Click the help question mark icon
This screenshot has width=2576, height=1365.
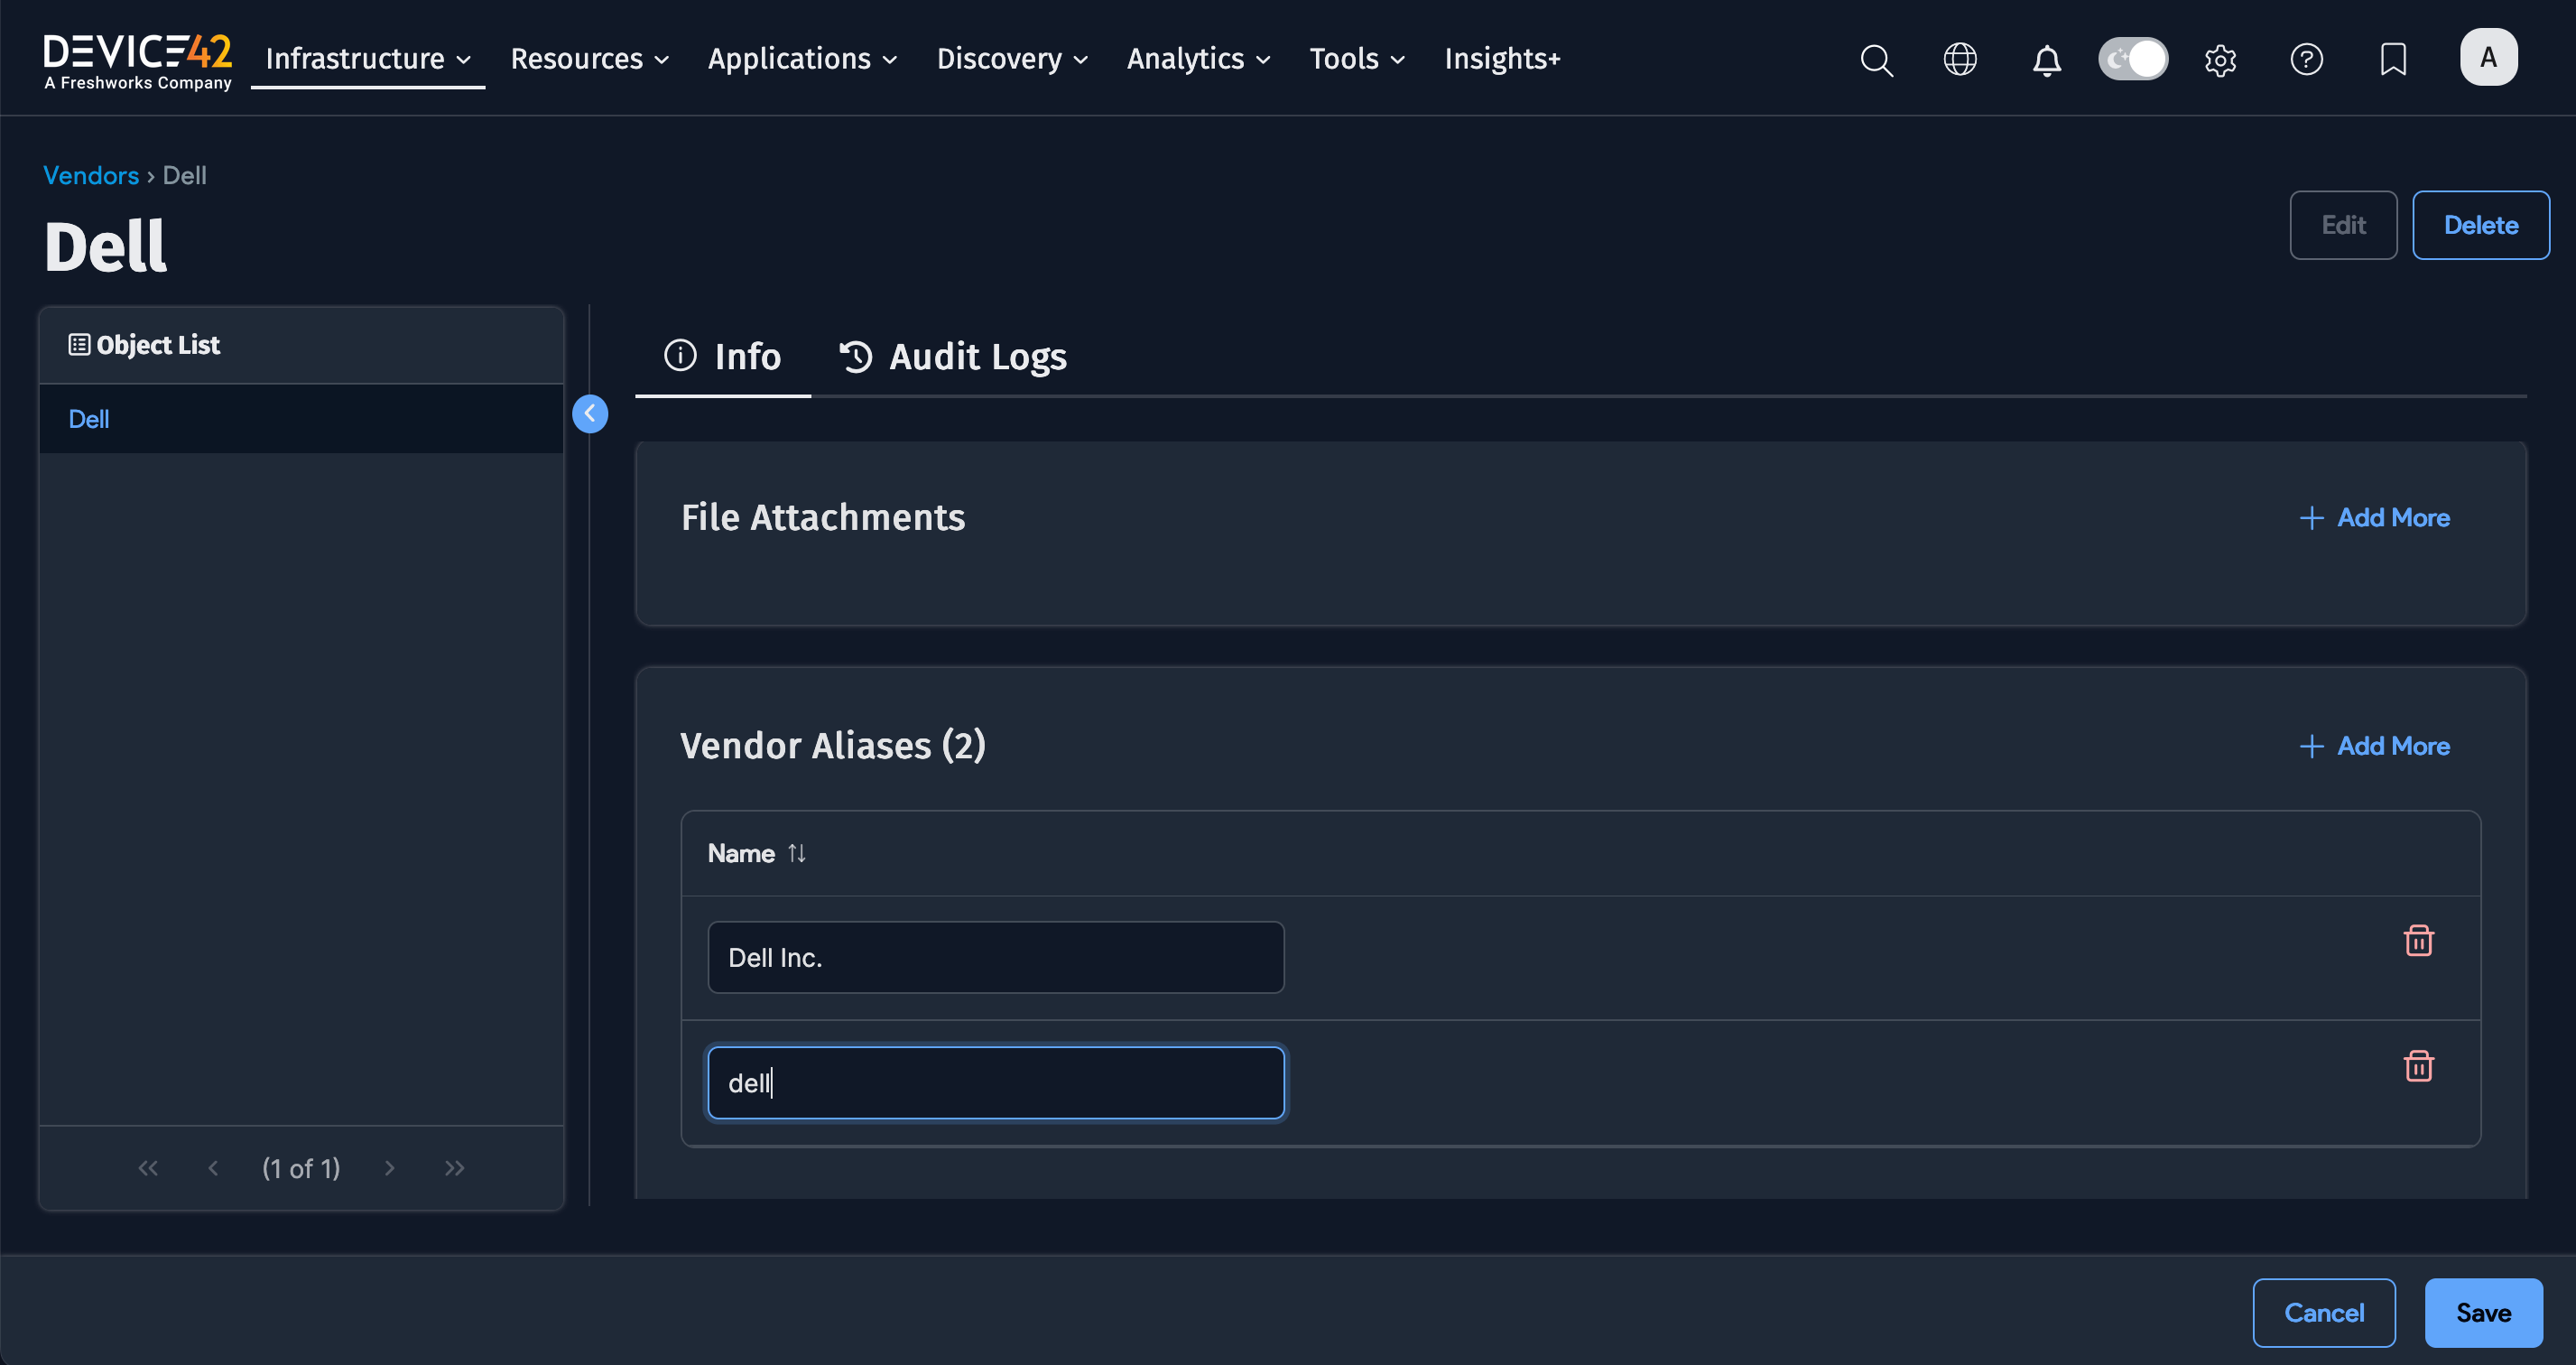pyautogui.click(x=2306, y=60)
